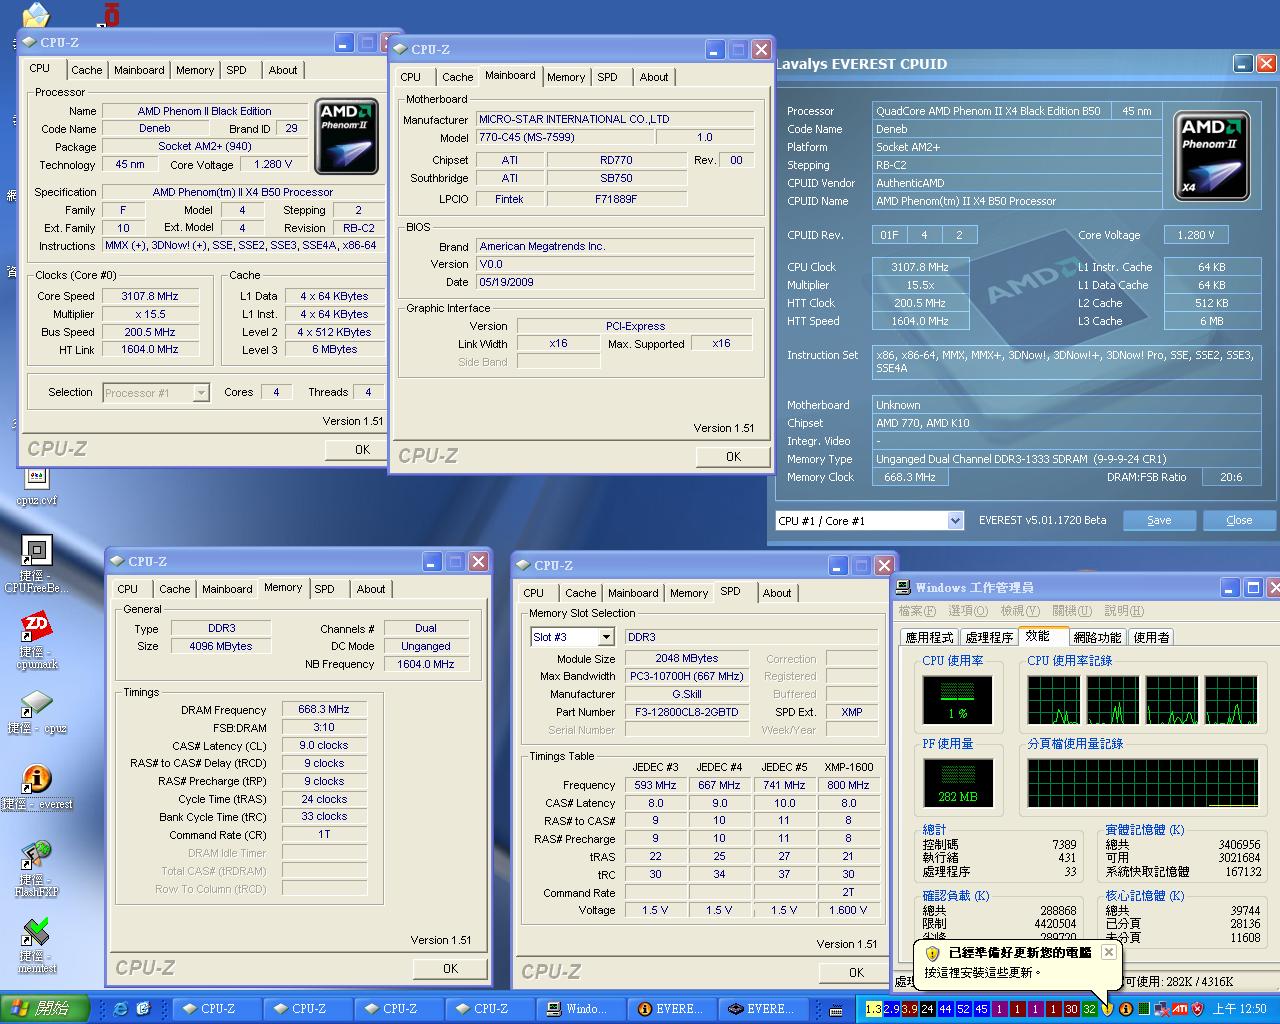The image size is (1280, 1024).
Task: Open the FlashFXP desktop shortcut
Action: click(x=36, y=856)
